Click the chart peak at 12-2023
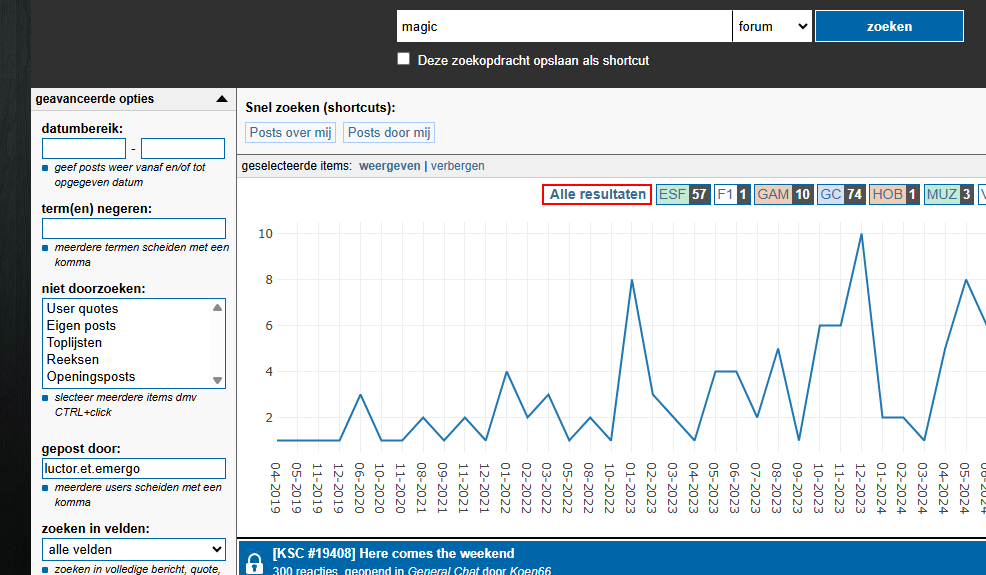 point(861,234)
